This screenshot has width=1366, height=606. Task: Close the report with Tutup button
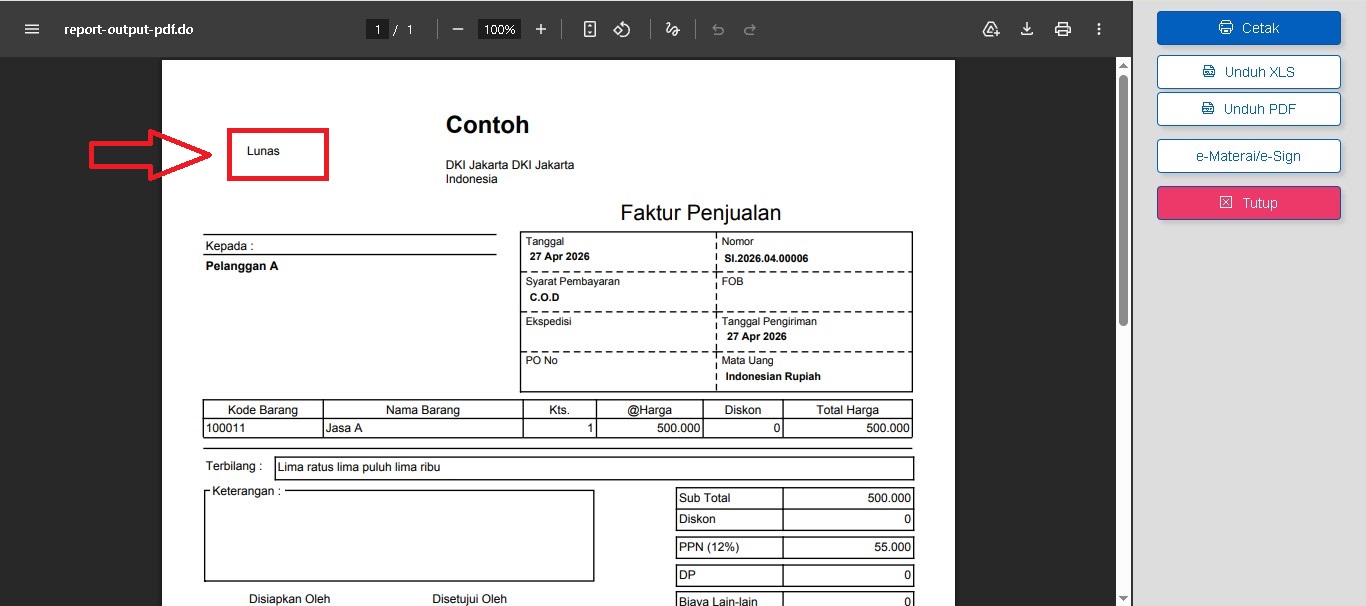[x=1248, y=203]
